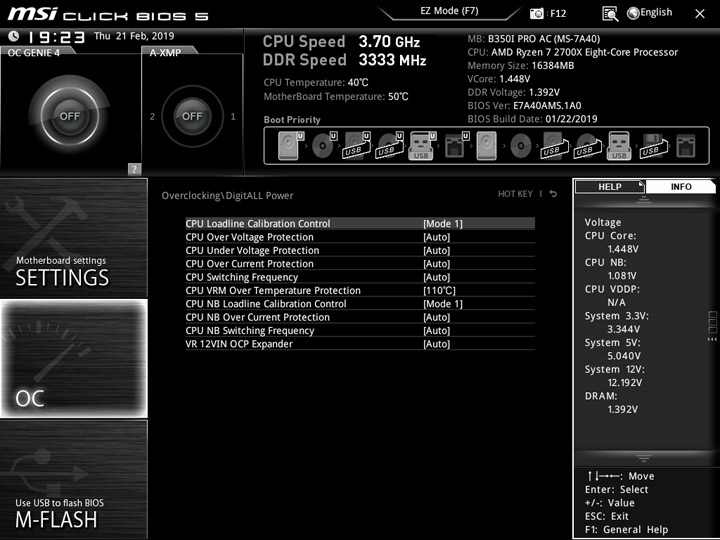Click the Overclocking\DigitALL Power breadcrumb
The width and height of the screenshot is (720, 540).
coord(227,195)
